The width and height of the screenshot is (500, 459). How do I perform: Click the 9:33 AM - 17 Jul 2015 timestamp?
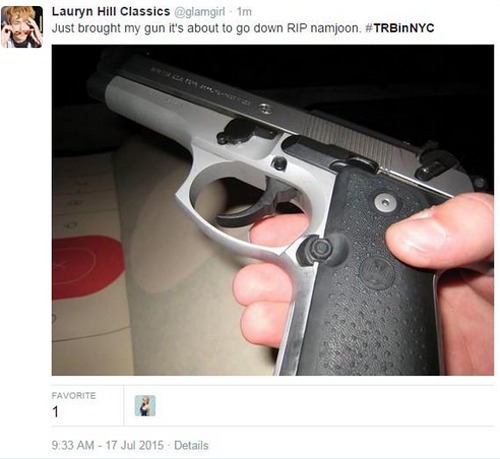[x=108, y=445]
